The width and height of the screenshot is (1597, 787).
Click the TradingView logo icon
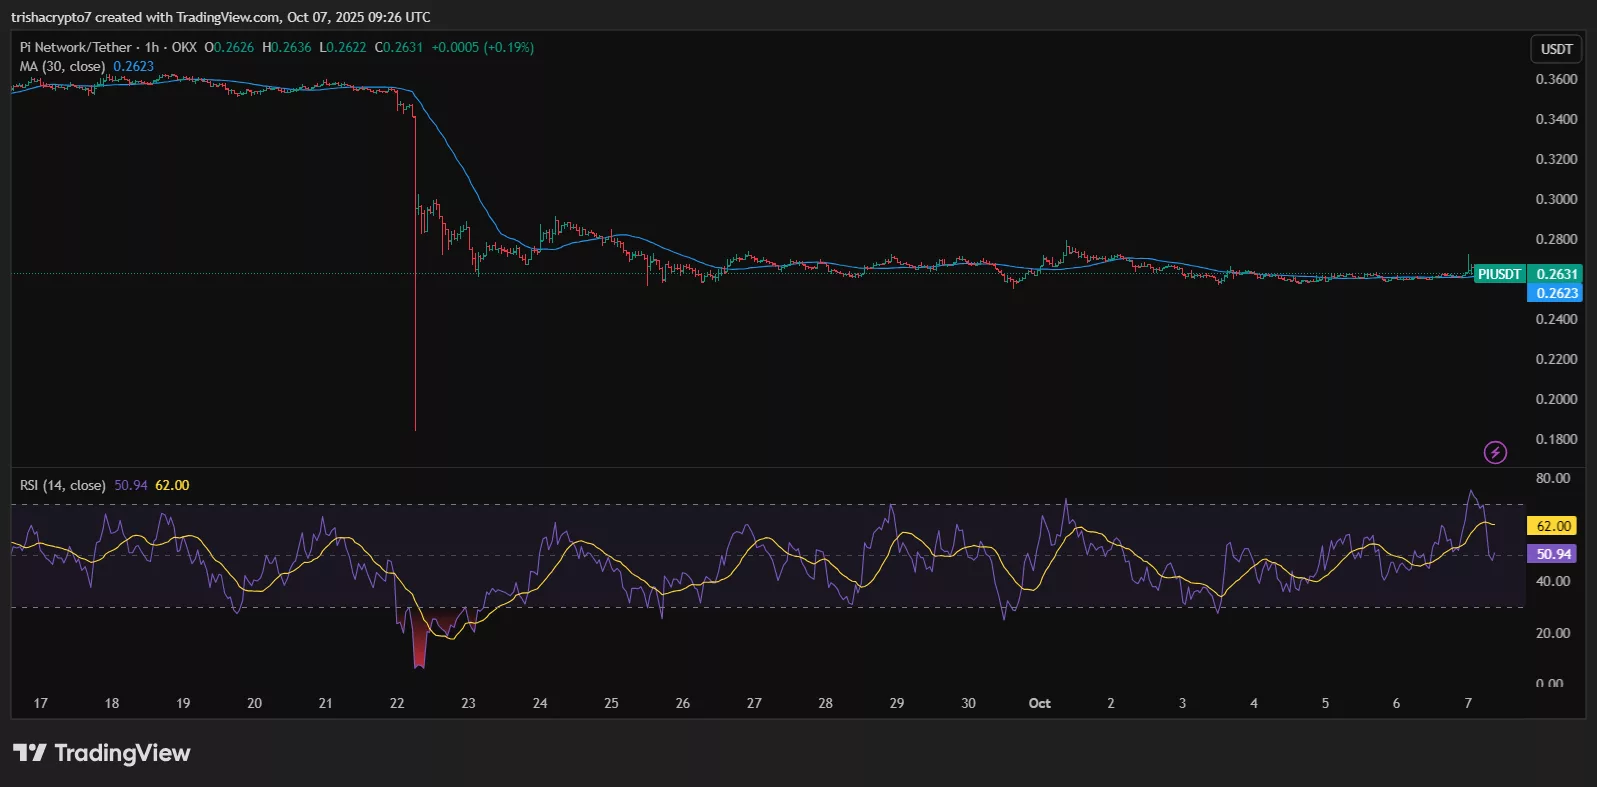[30, 753]
